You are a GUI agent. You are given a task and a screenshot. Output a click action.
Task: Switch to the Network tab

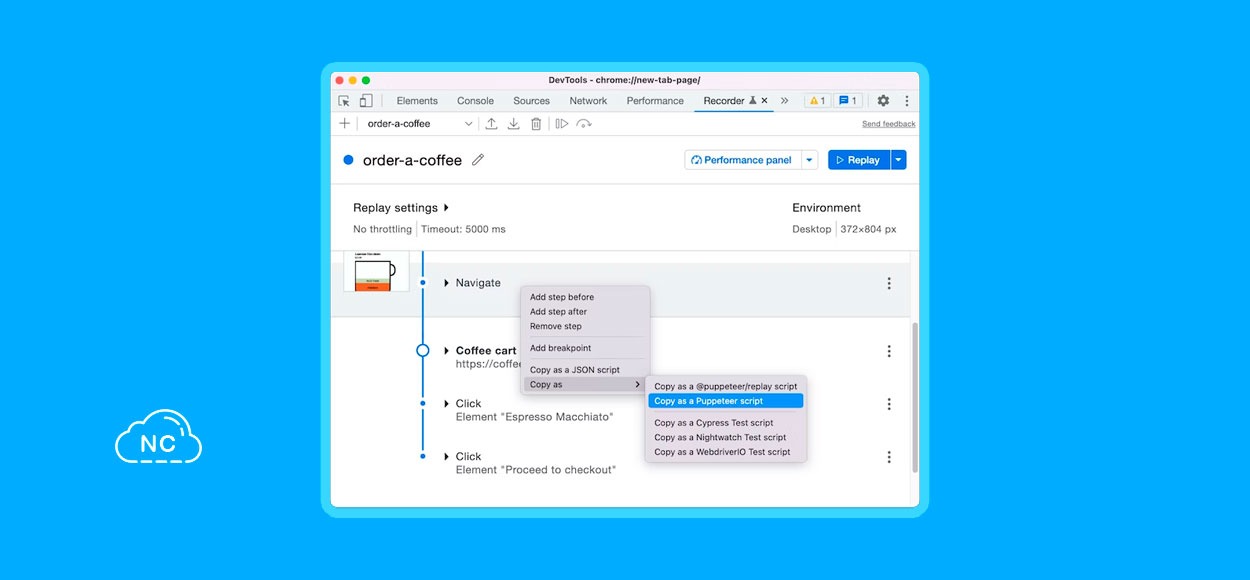(x=588, y=101)
